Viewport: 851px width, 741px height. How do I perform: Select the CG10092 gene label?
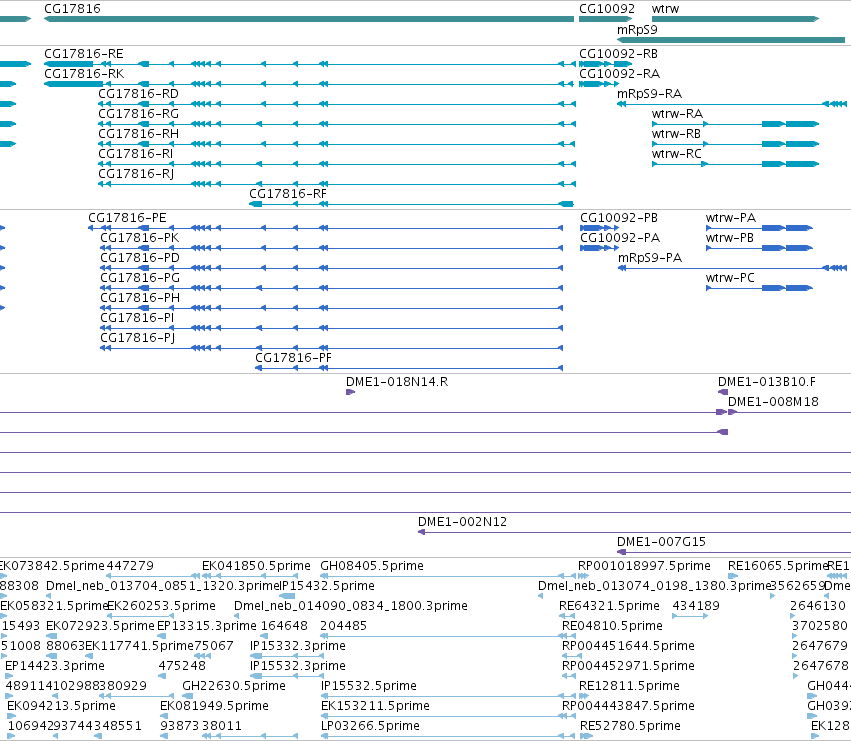[607, 9]
